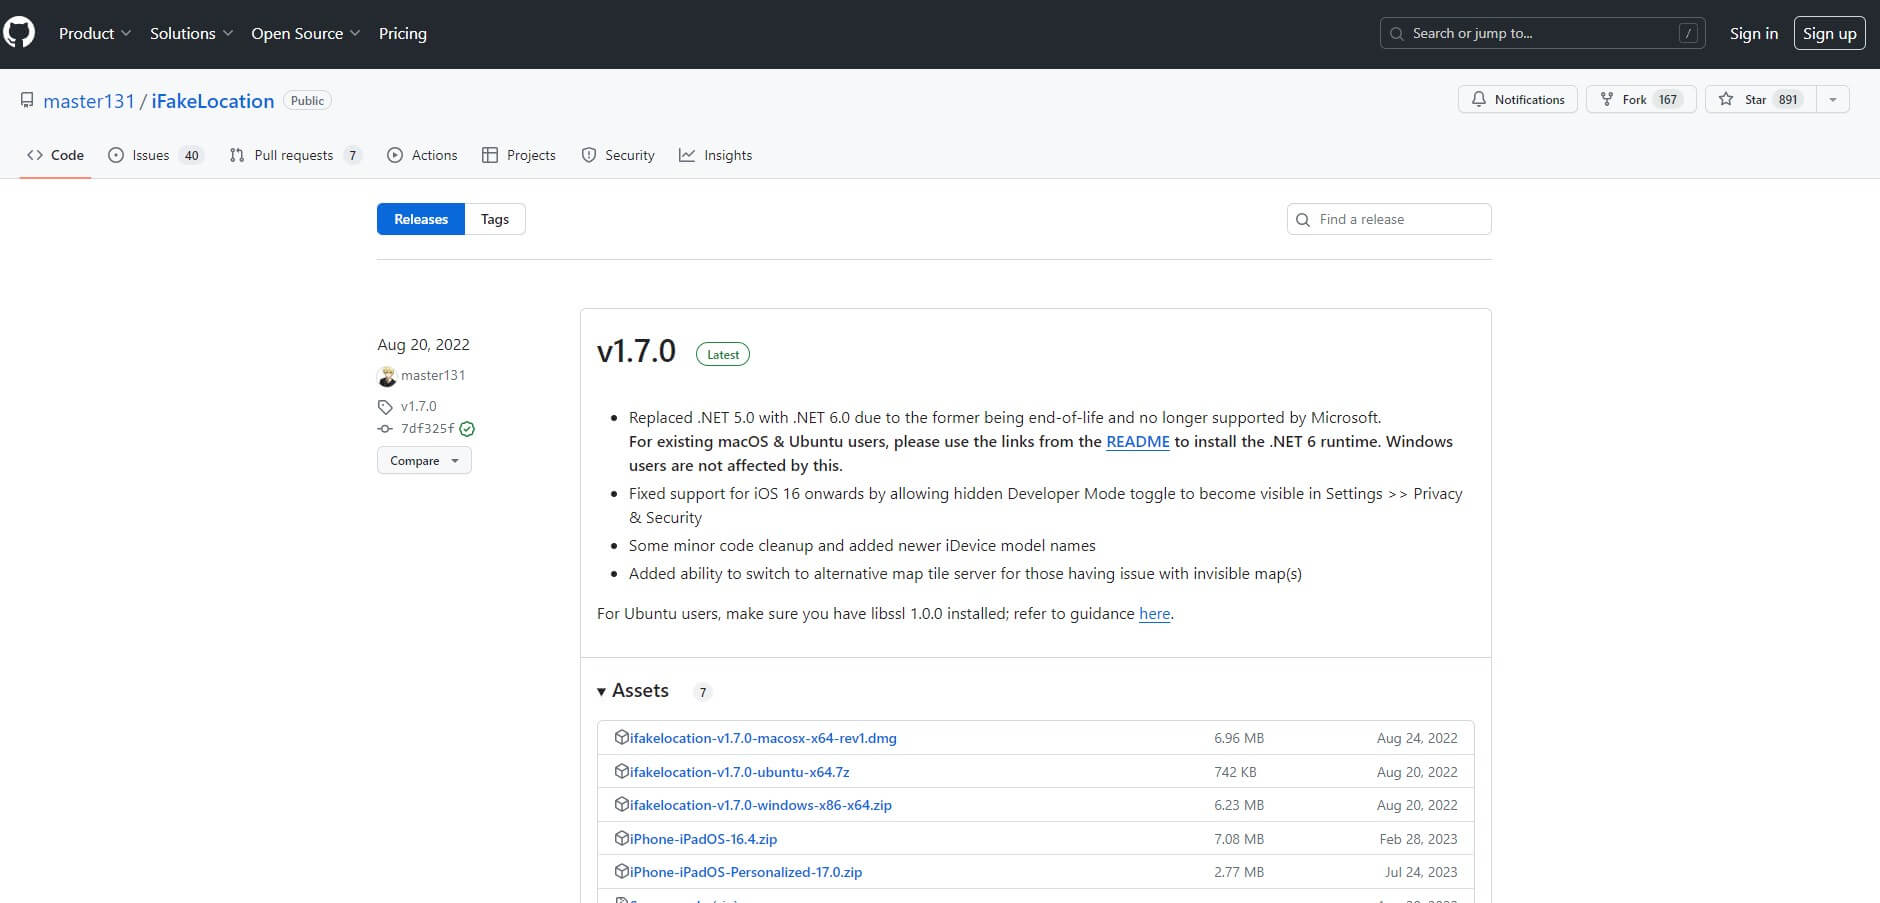Viewport: 1880px width, 903px height.
Task: Open the iFakeLocation repository link
Action: (x=213, y=101)
